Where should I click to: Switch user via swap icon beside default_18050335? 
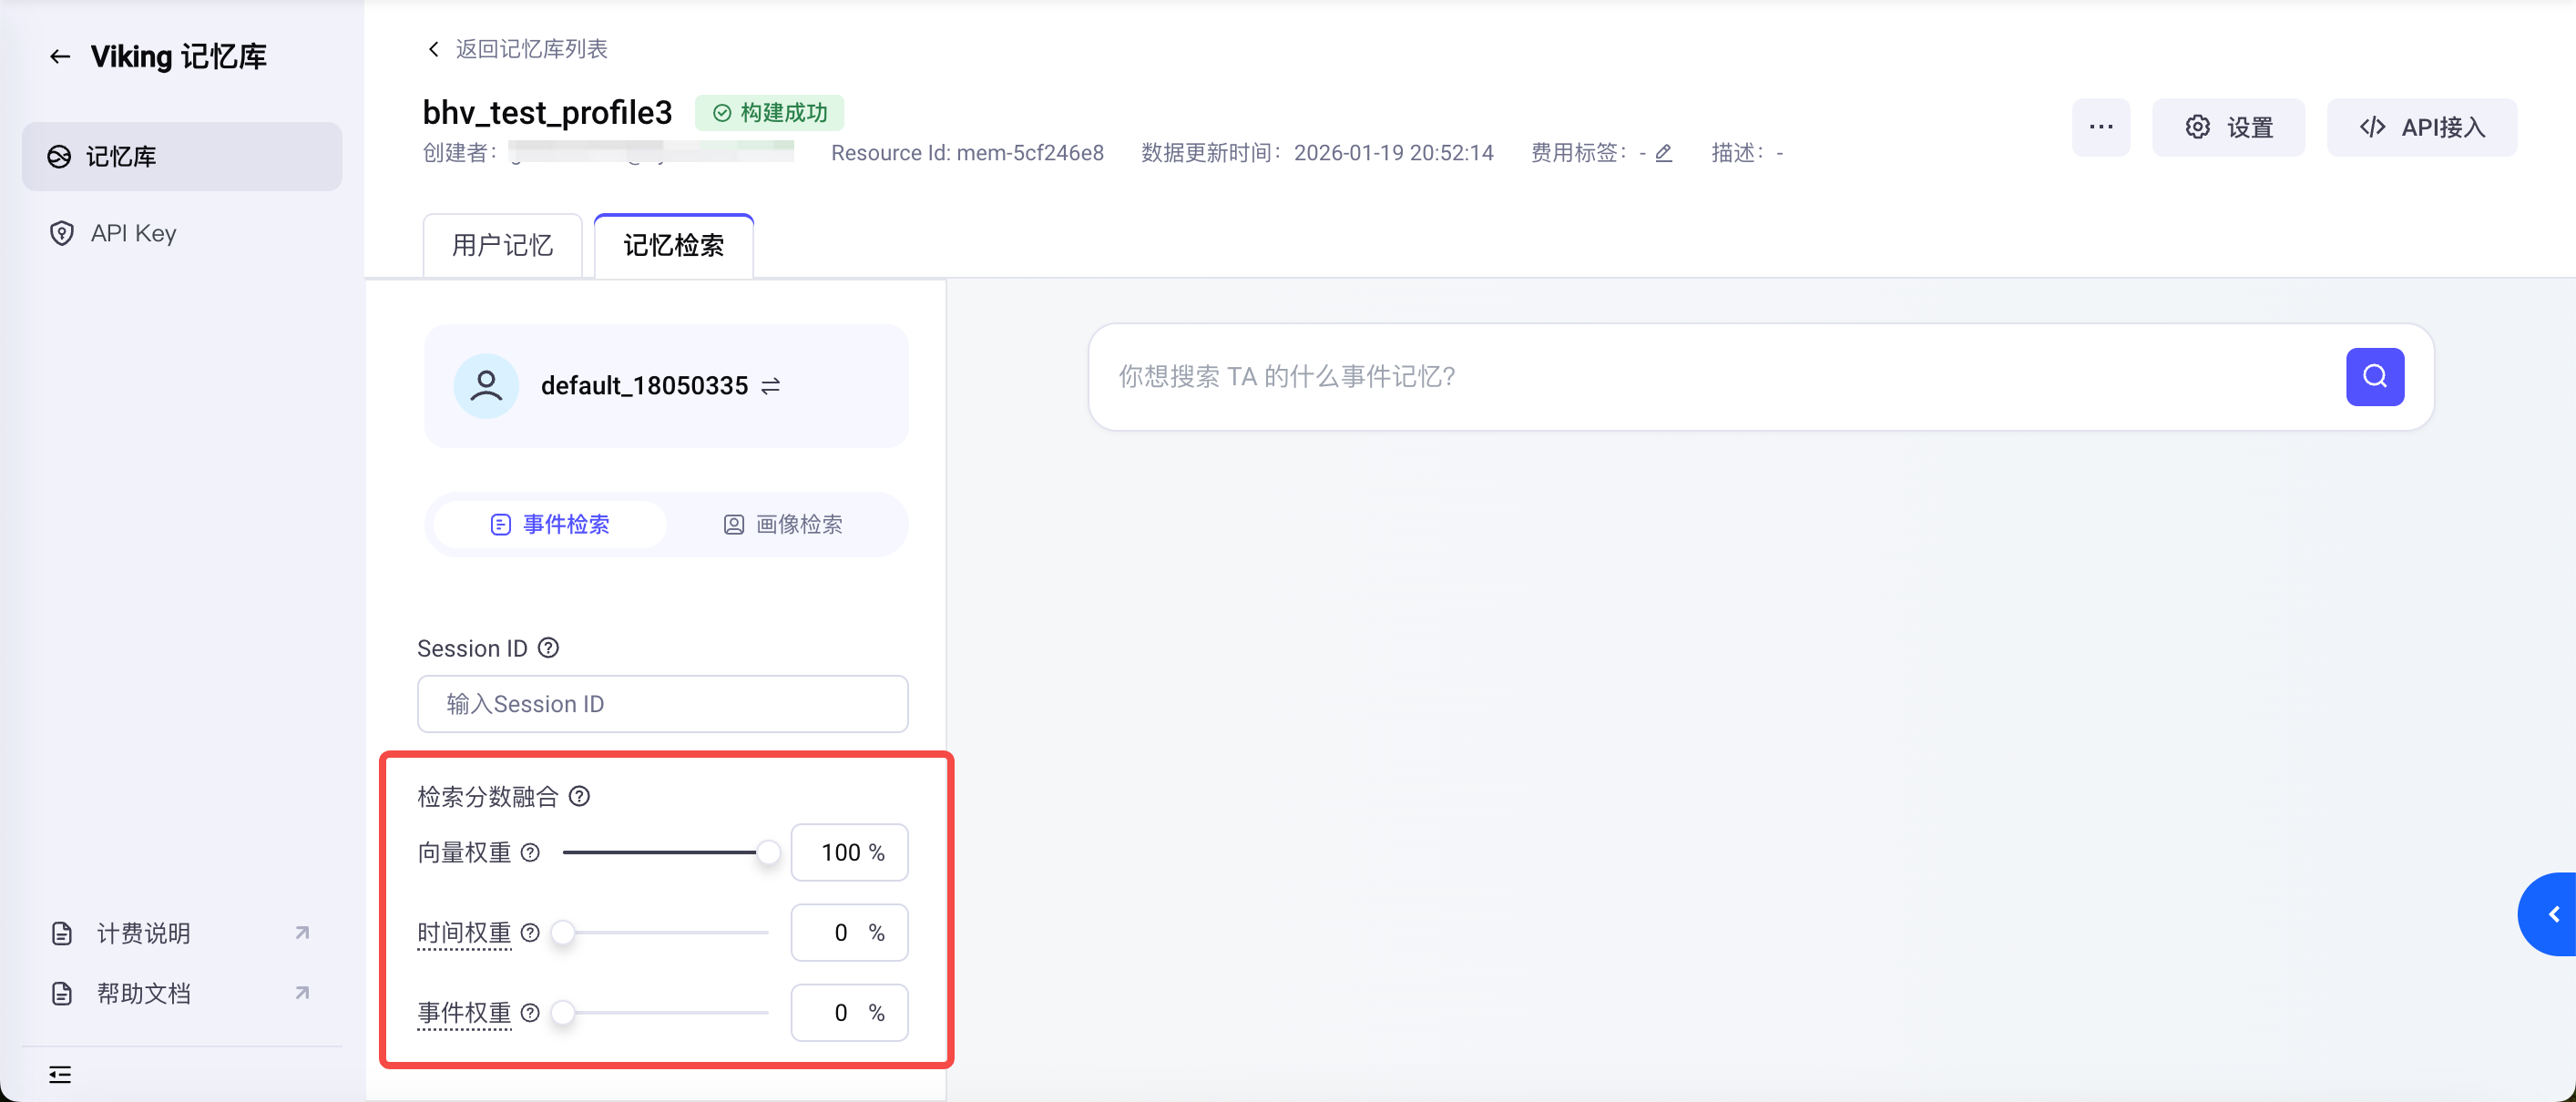click(x=770, y=386)
